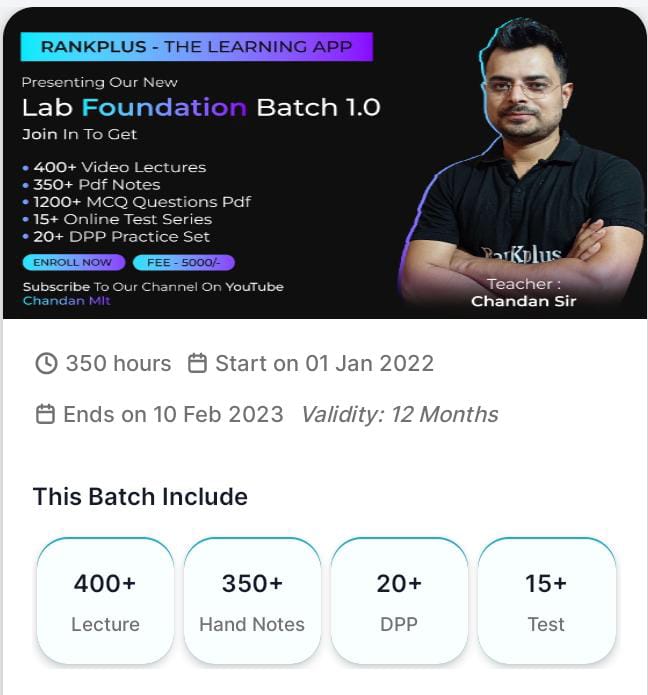Click the clock icon beside 350 hours
The image size is (648, 695).
[x=46, y=363]
